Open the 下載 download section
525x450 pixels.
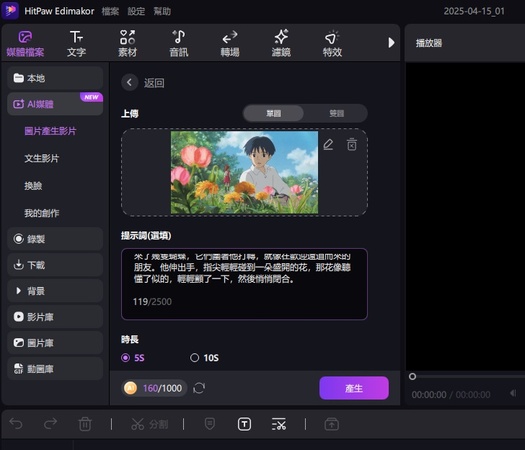point(55,265)
